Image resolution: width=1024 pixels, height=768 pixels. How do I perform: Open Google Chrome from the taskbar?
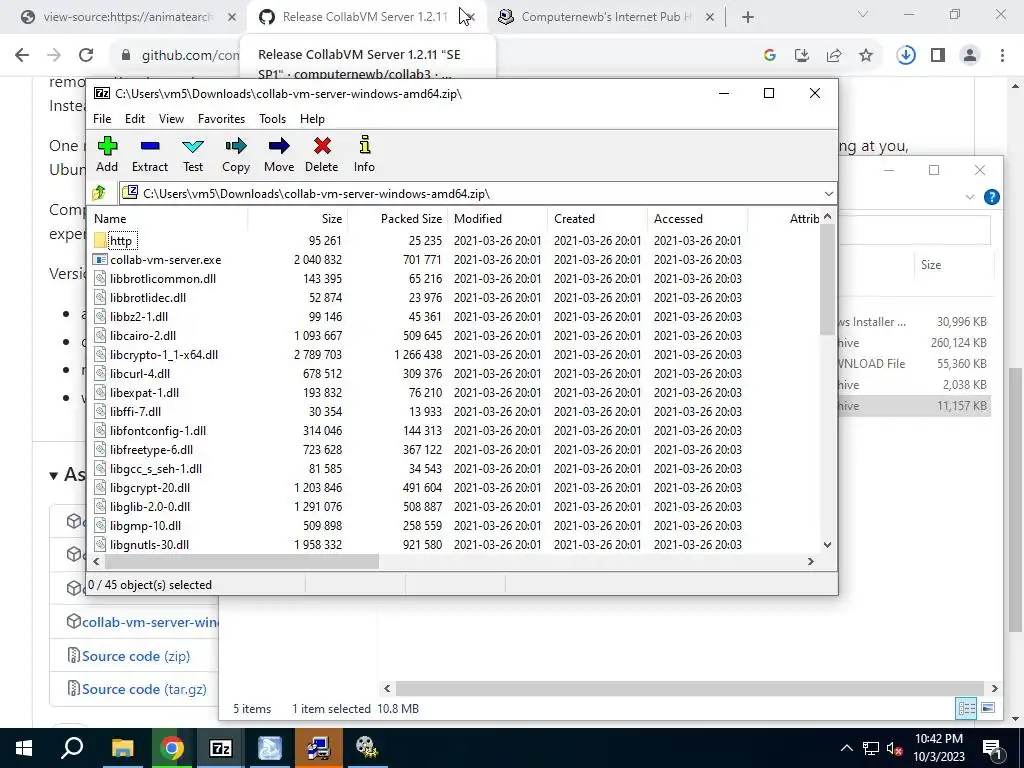[x=172, y=748]
